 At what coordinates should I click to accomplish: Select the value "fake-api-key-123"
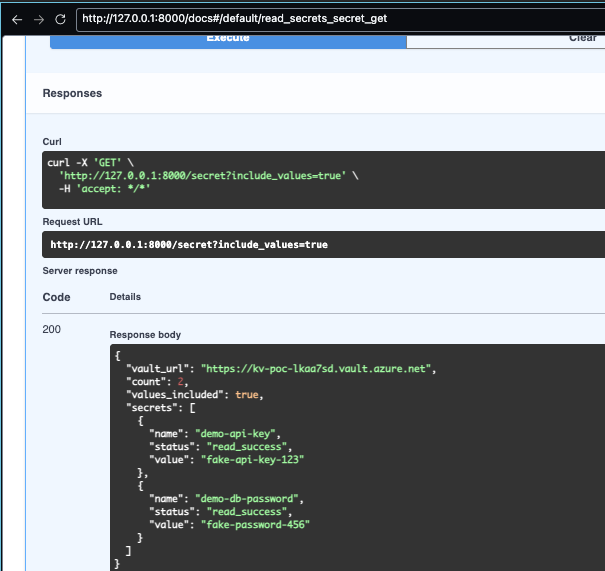(252, 460)
